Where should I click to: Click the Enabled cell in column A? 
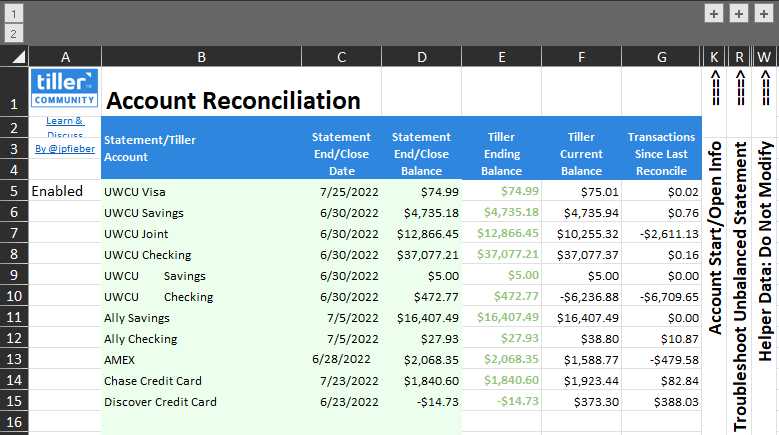coord(65,191)
